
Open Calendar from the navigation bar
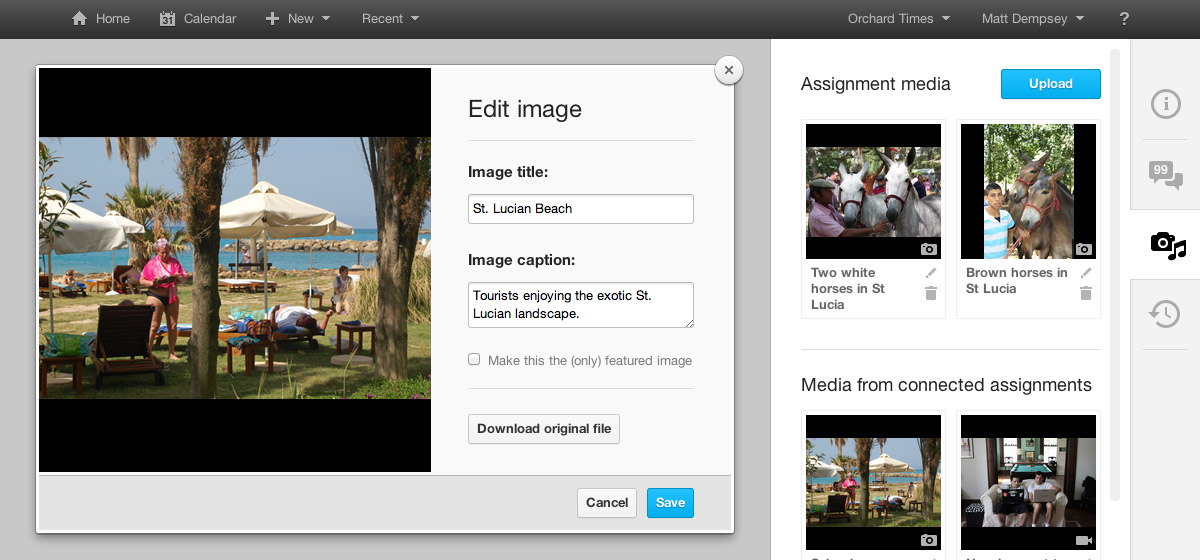click(198, 19)
